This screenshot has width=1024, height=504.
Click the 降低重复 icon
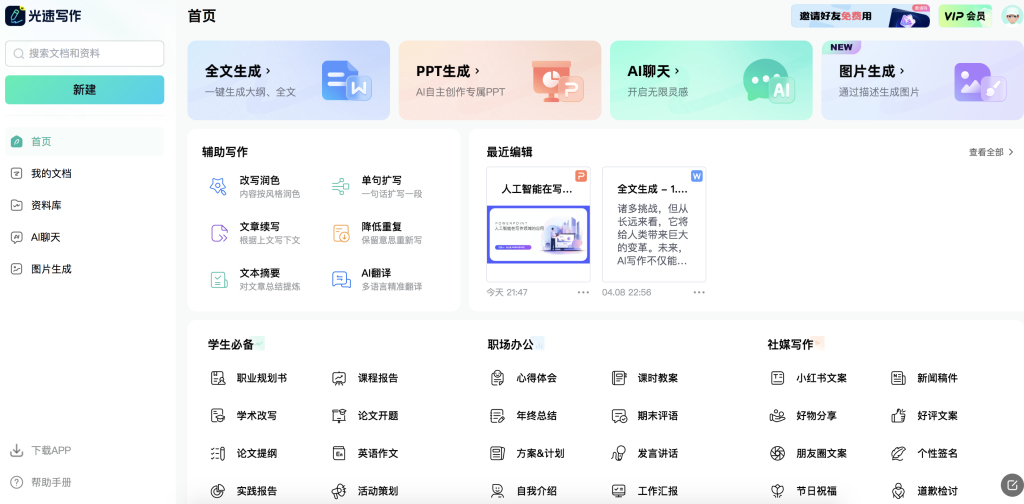[340, 233]
